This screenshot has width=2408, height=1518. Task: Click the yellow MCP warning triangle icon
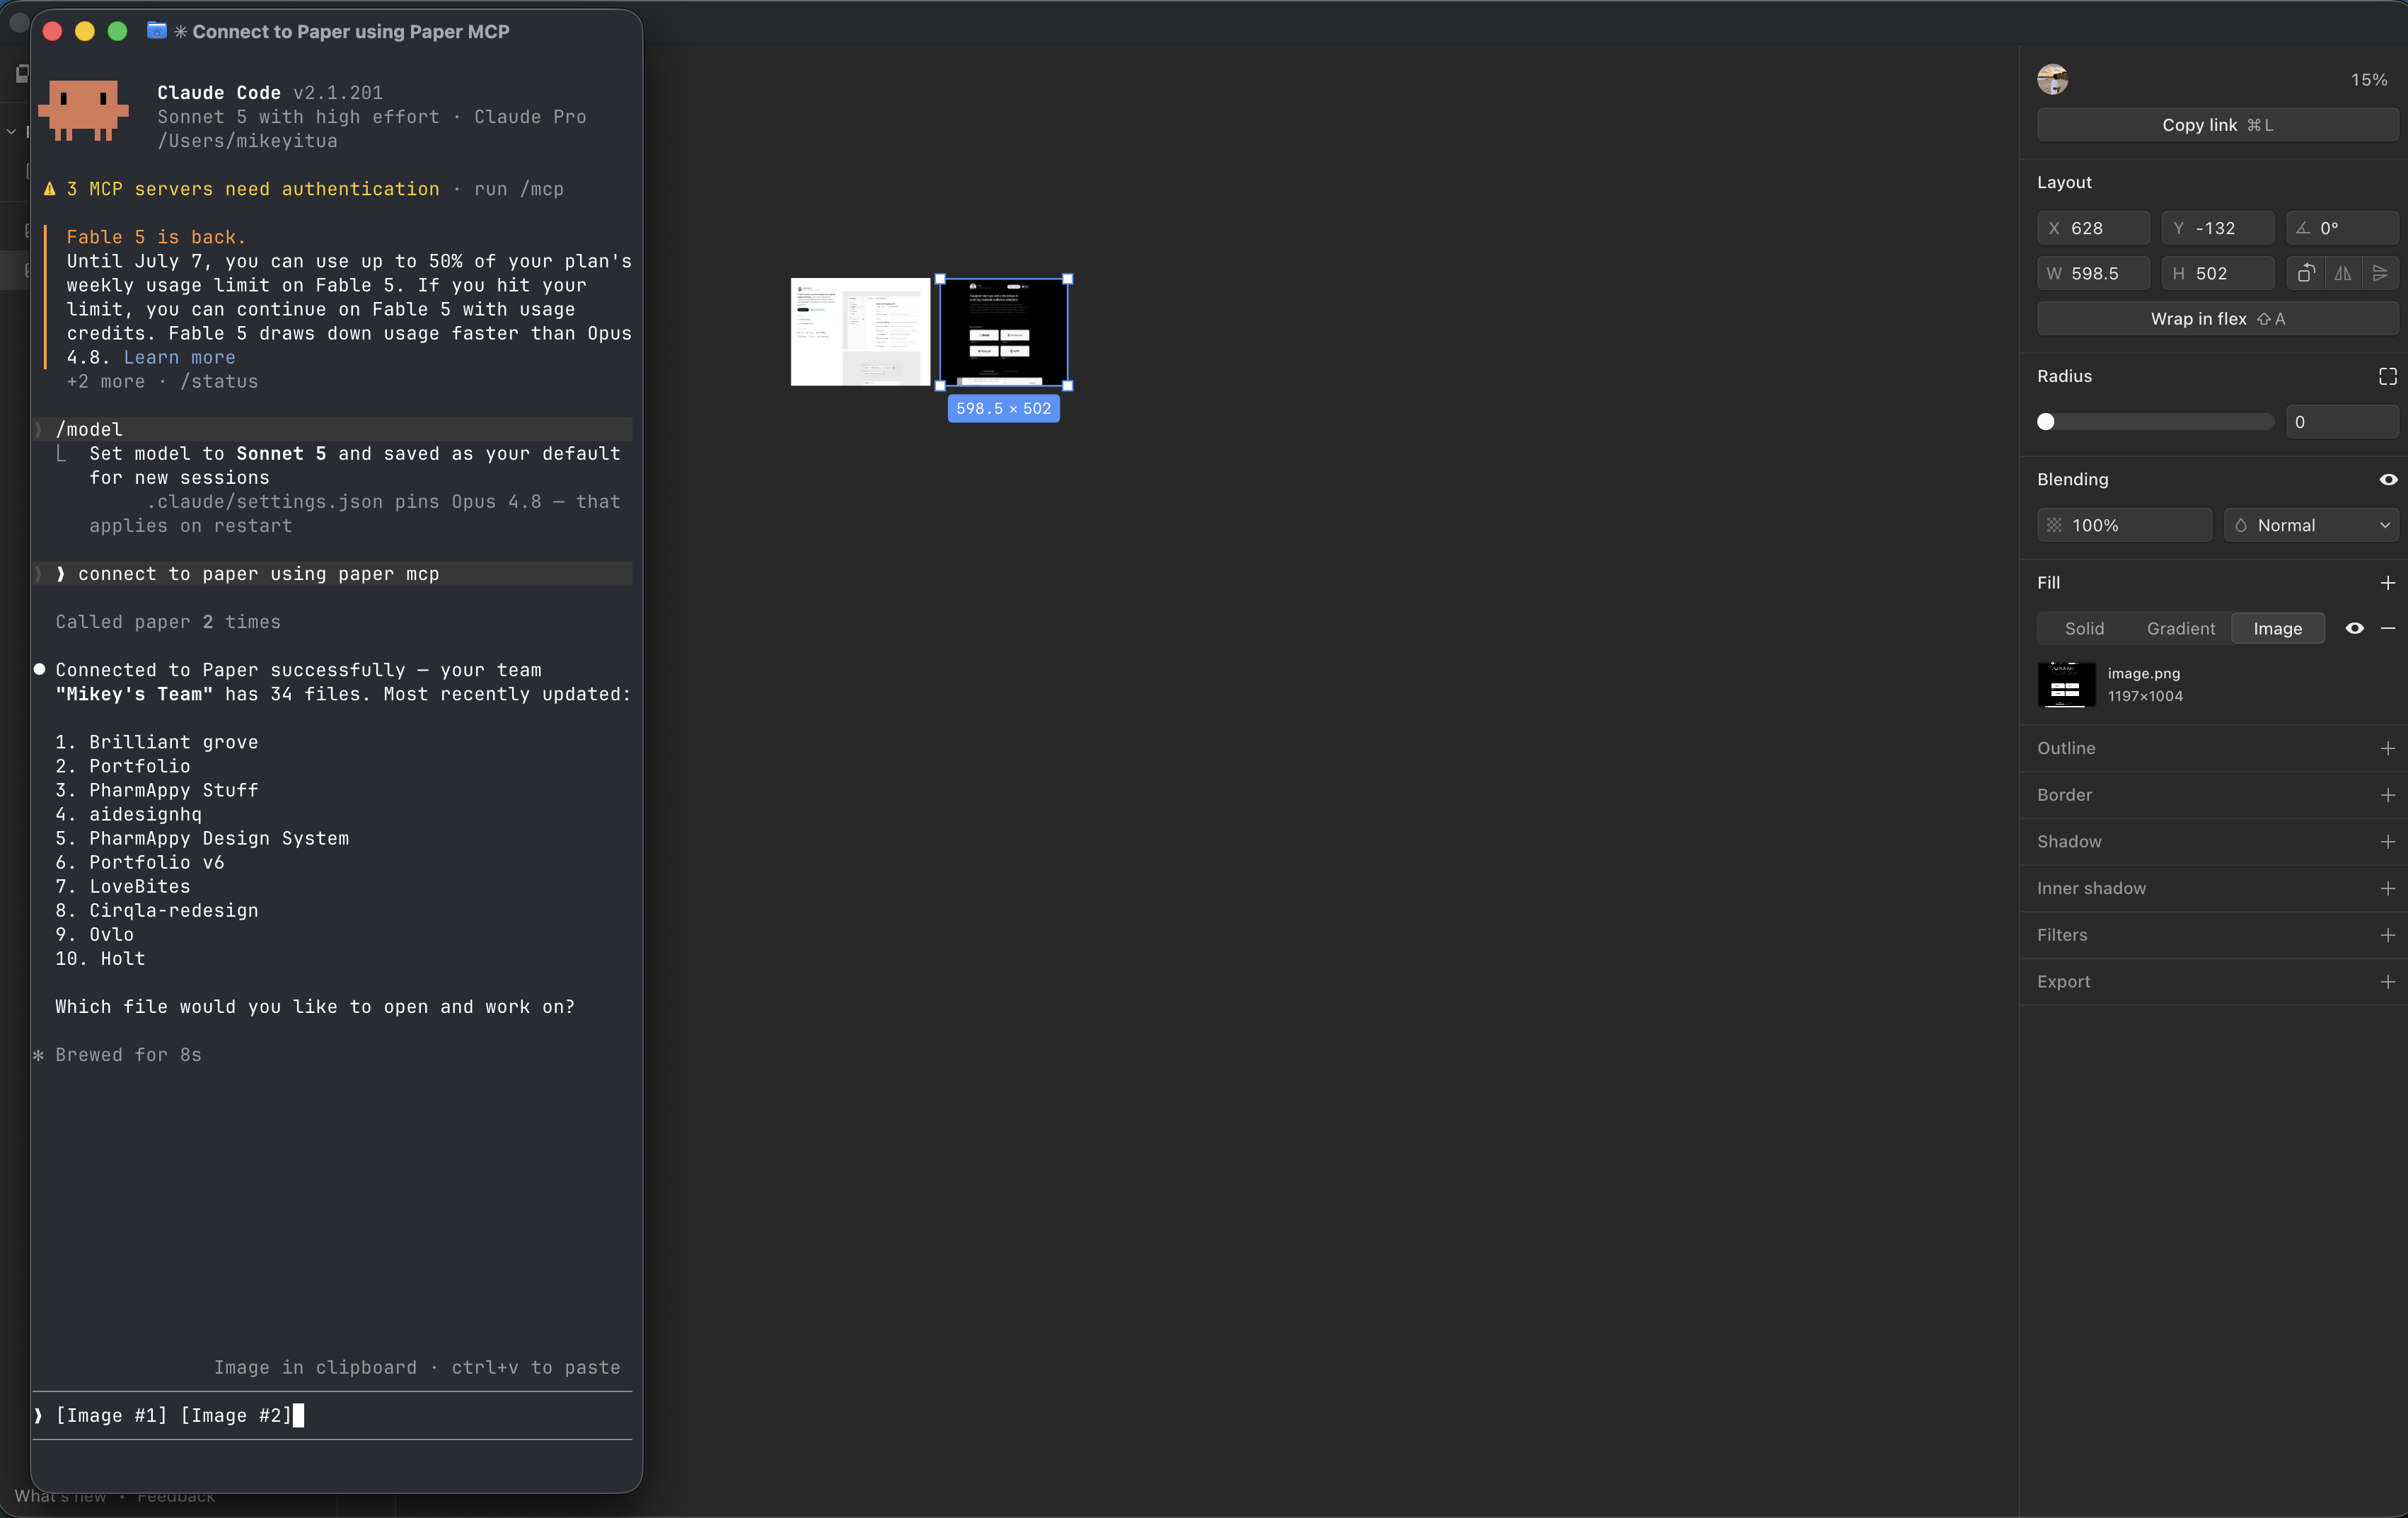pos(49,189)
